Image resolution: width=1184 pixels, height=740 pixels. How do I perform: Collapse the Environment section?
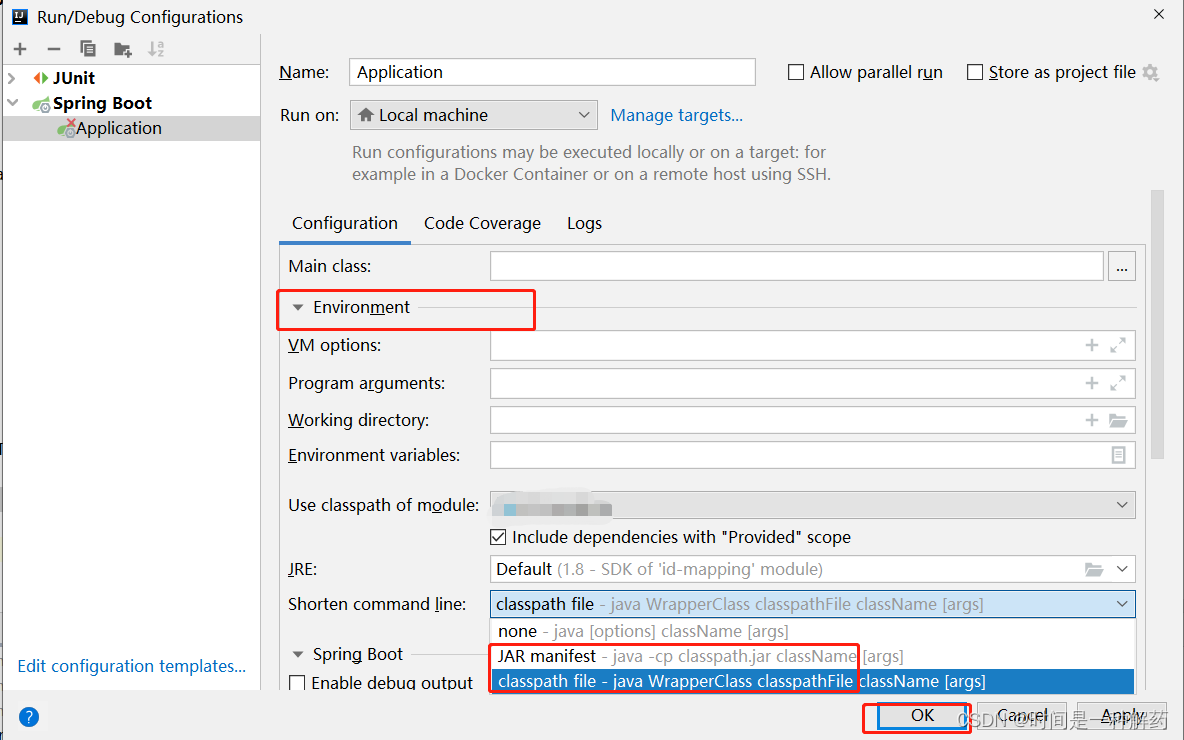pos(298,307)
